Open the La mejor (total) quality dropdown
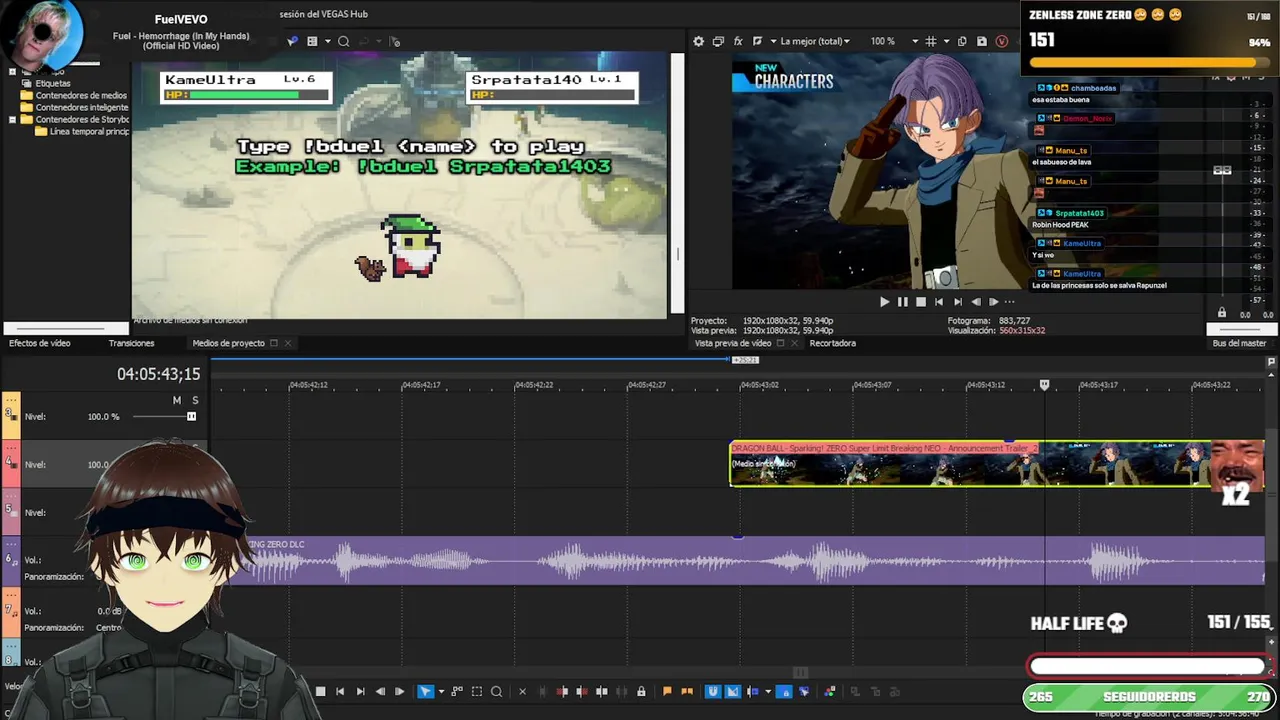 (814, 41)
